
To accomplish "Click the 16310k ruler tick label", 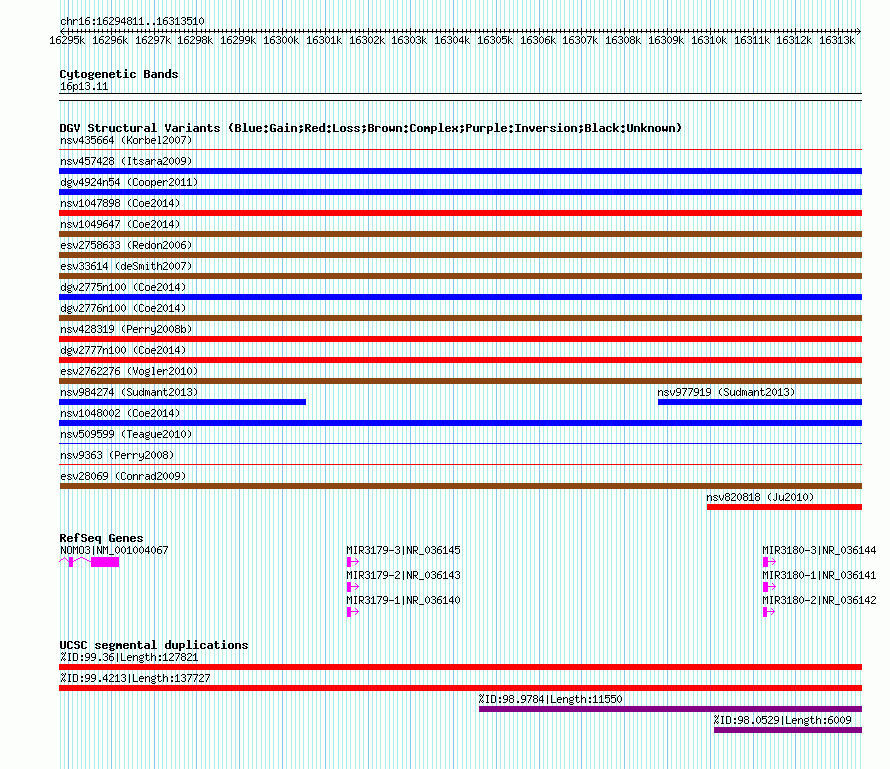I will point(709,40).
